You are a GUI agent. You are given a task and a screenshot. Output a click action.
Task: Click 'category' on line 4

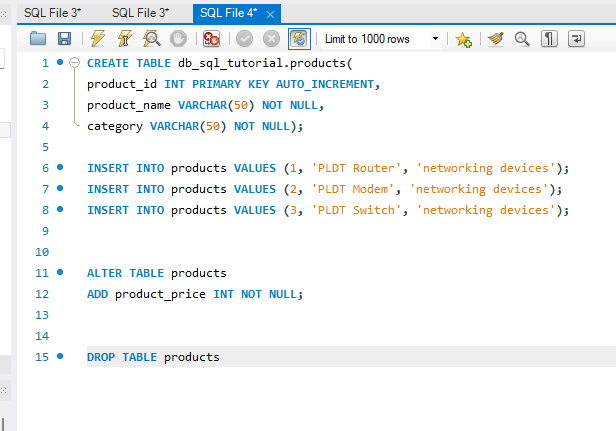(115, 127)
